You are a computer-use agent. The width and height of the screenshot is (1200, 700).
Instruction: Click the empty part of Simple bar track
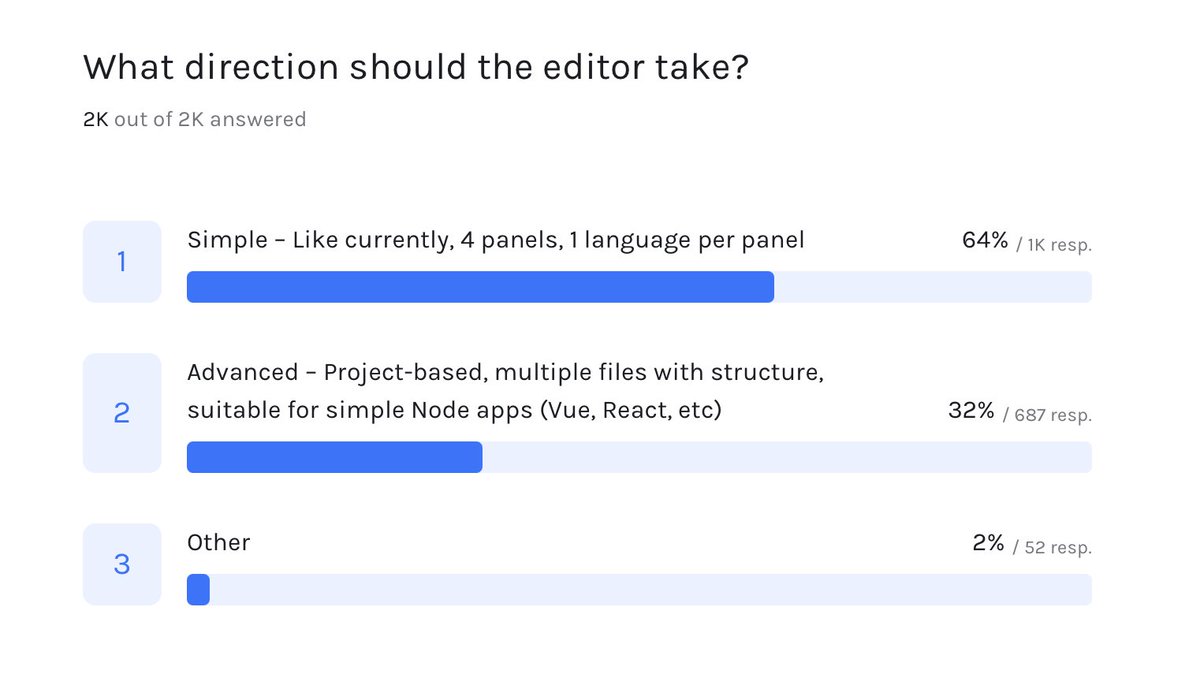point(933,287)
